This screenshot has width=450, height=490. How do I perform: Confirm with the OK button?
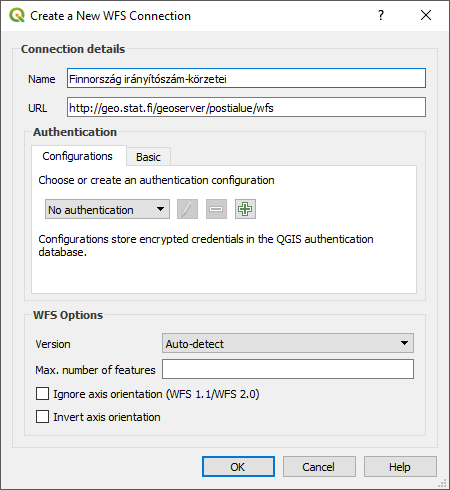pyautogui.click(x=238, y=467)
